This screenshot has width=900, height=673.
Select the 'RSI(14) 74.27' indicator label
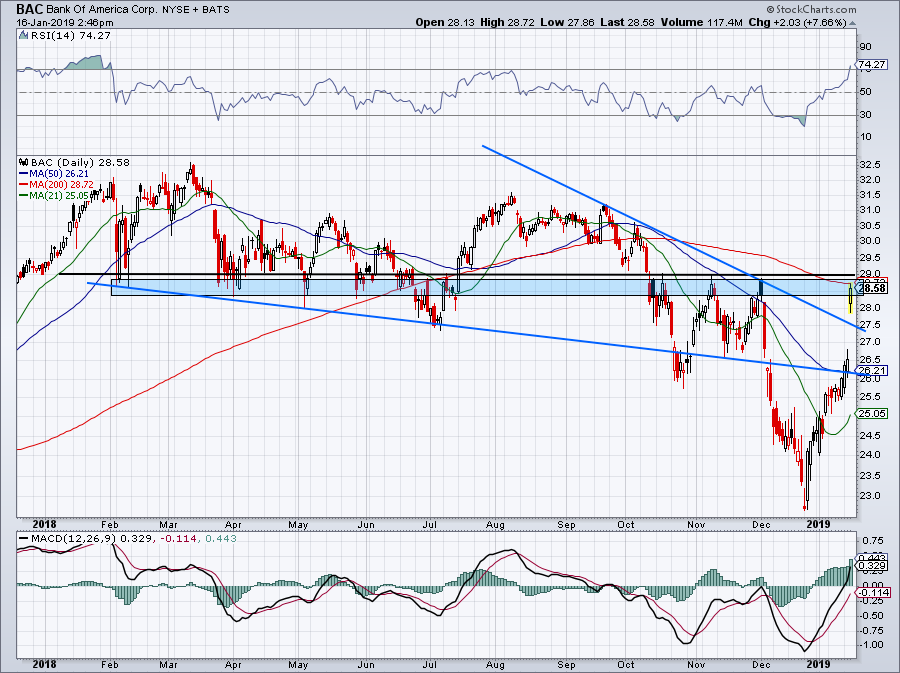click(x=70, y=36)
